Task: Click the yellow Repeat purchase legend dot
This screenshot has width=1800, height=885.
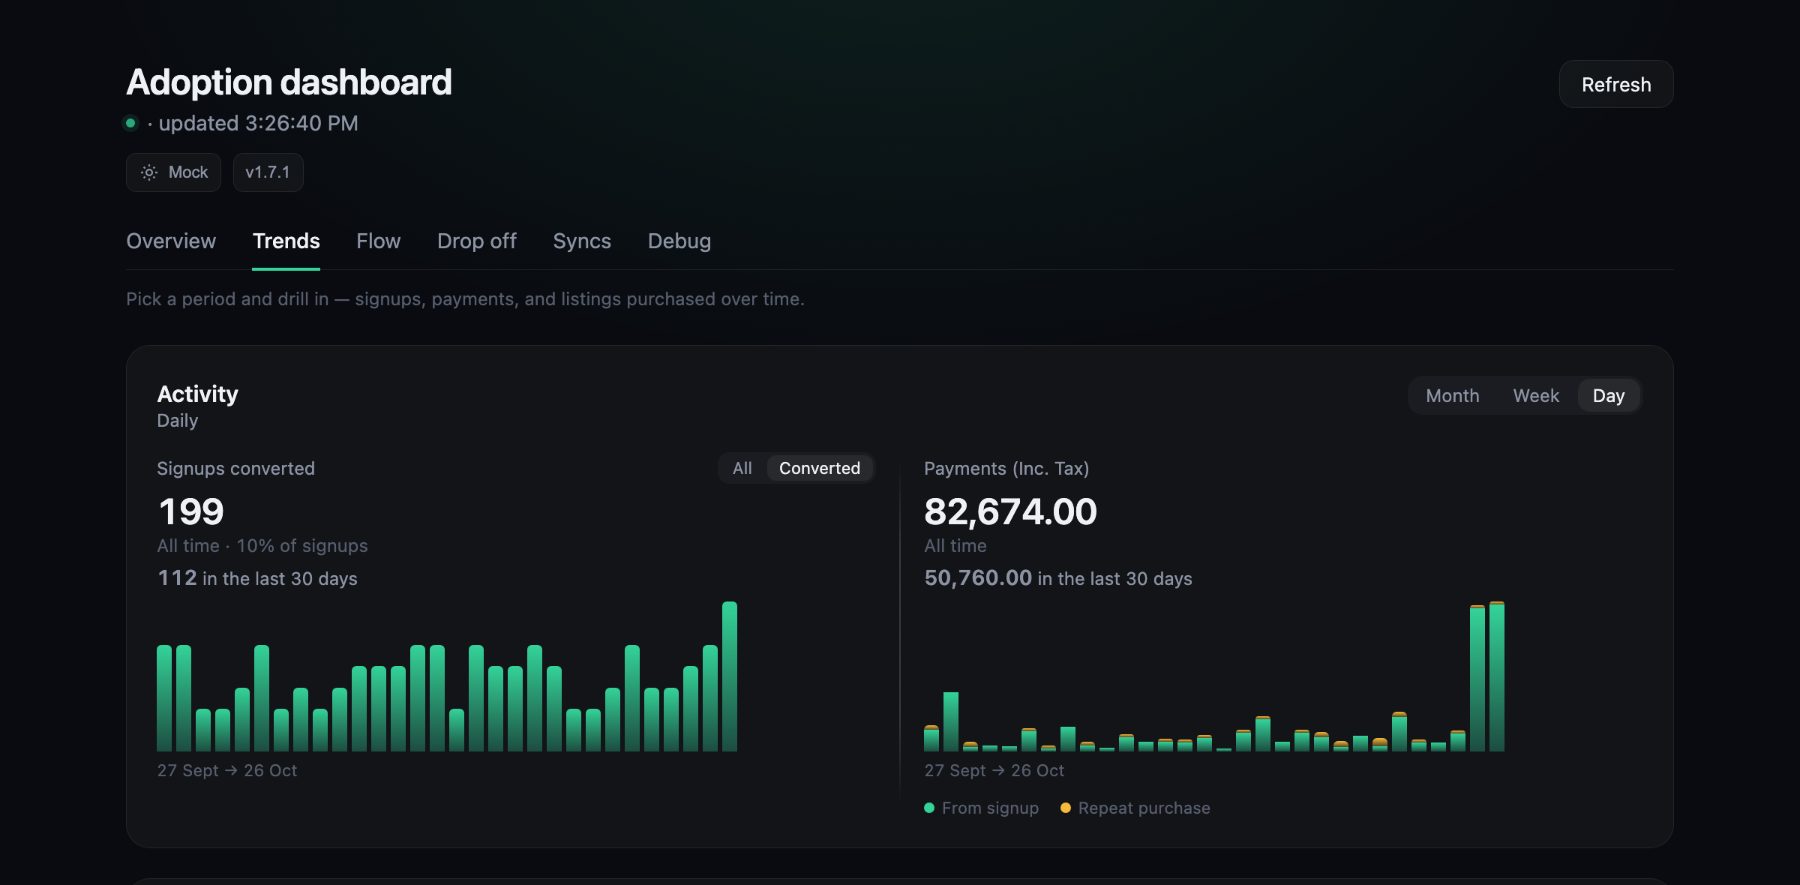Action: click(1065, 808)
